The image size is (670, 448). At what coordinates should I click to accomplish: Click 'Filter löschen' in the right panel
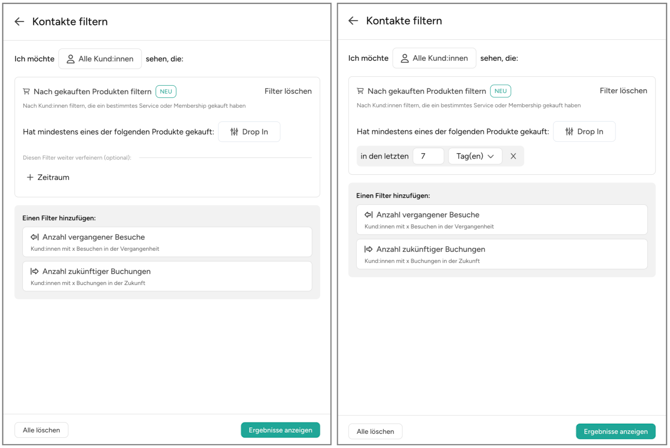pos(623,91)
